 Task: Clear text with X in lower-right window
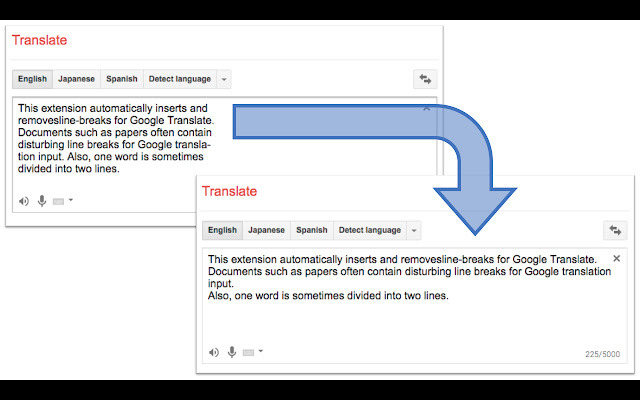coord(616,258)
